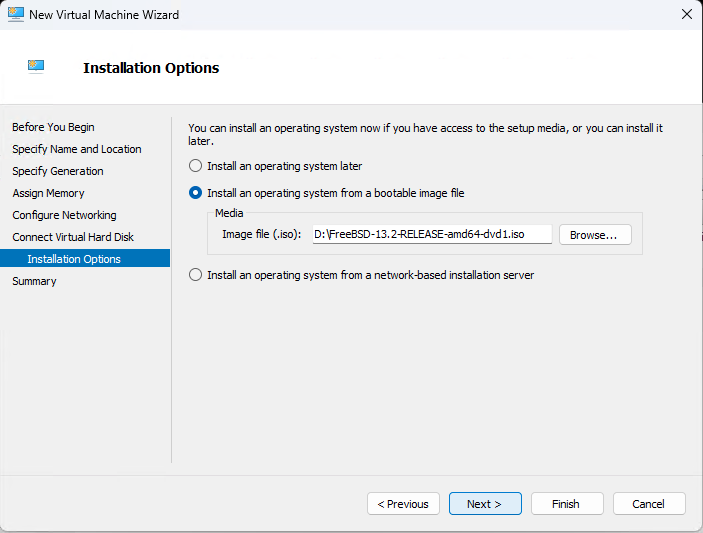Close the New Virtual Machine Wizard
This screenshot has width=703, height=533.
pos(686,14)
